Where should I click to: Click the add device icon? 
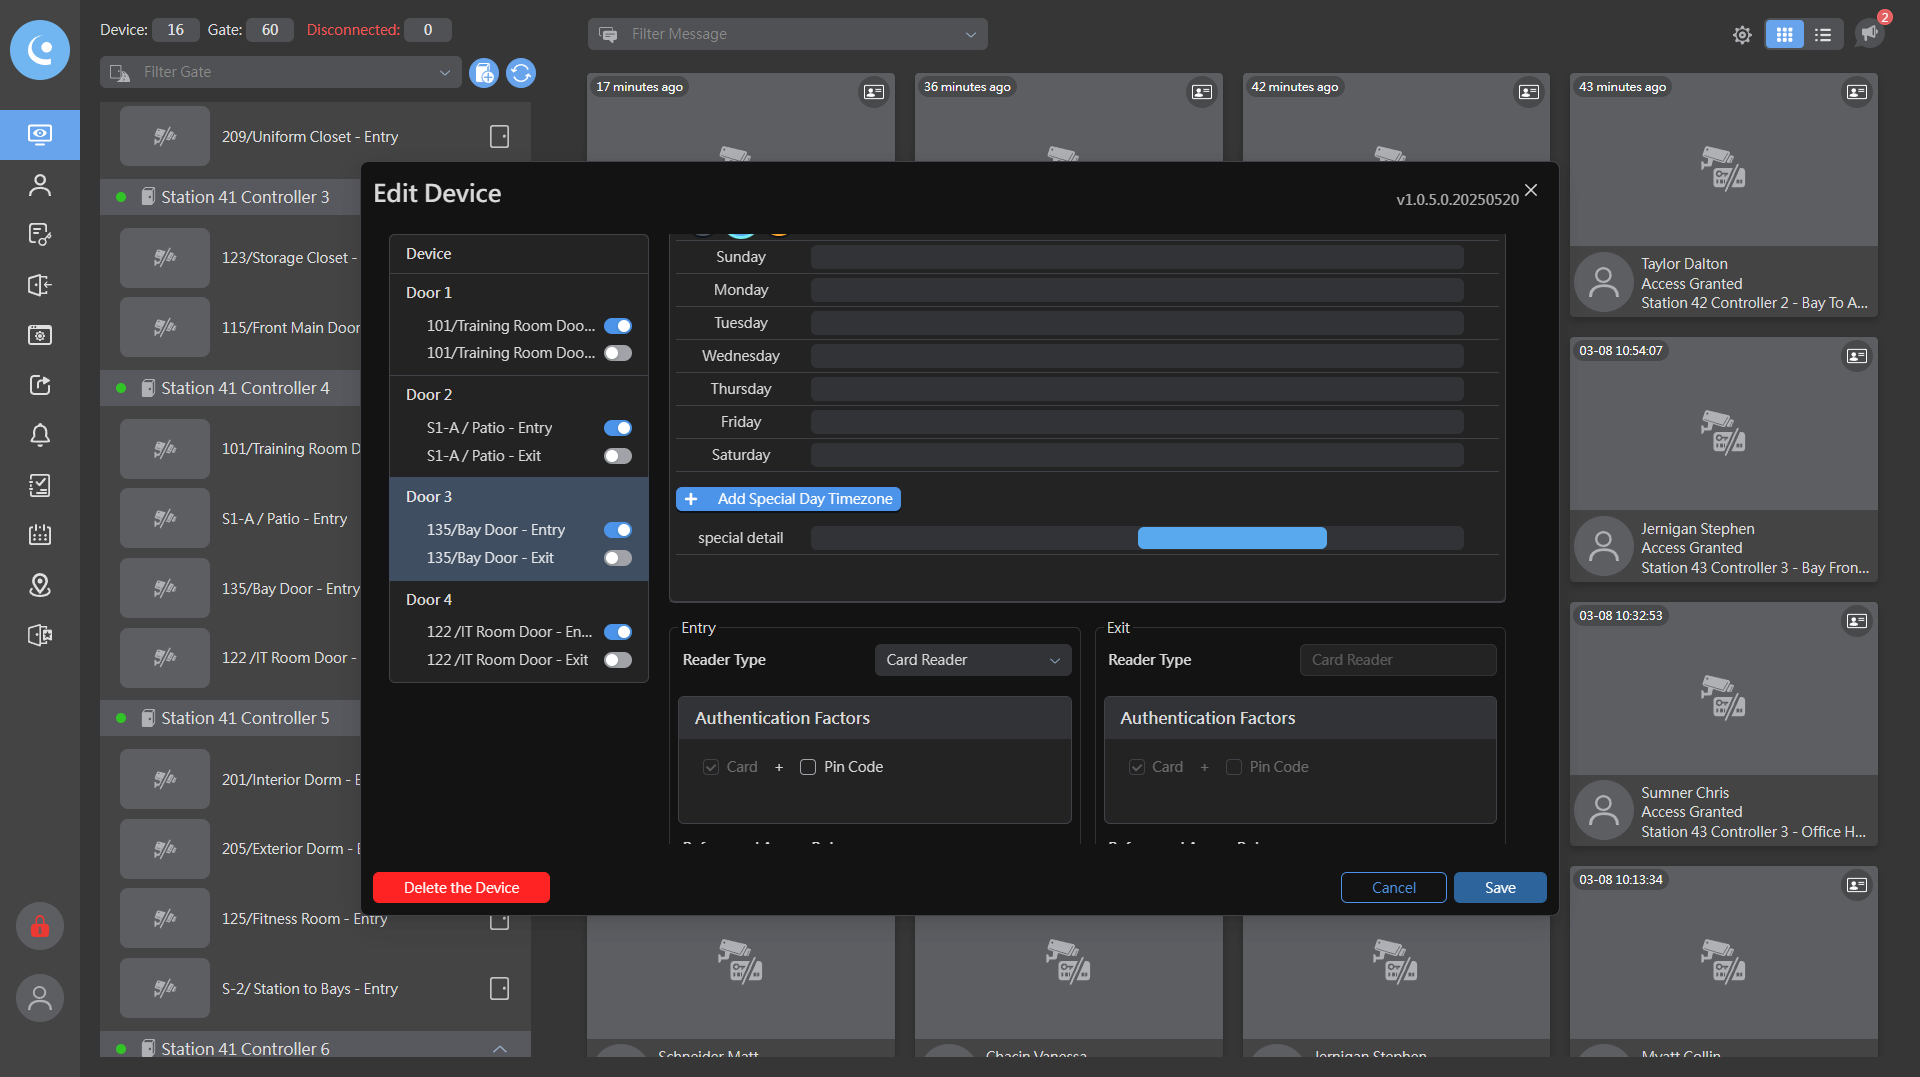[x=484, y=73]
